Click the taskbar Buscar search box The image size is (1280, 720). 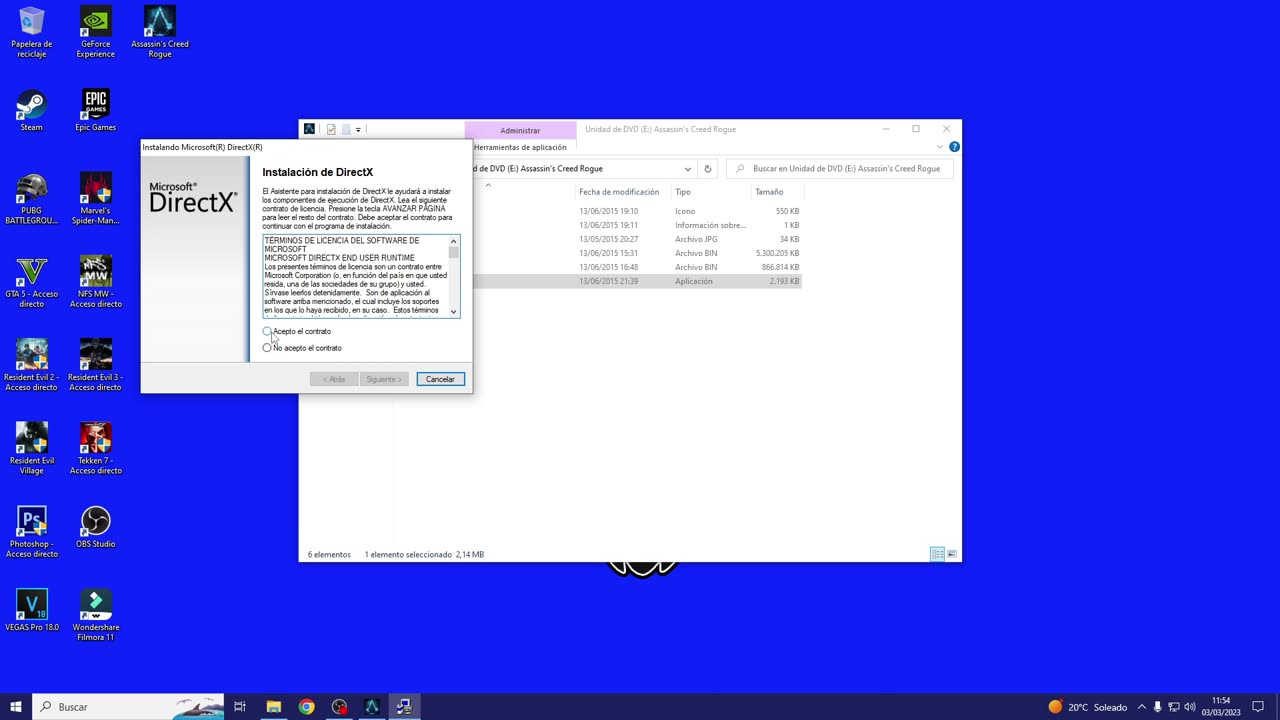(x=128, y=707)
